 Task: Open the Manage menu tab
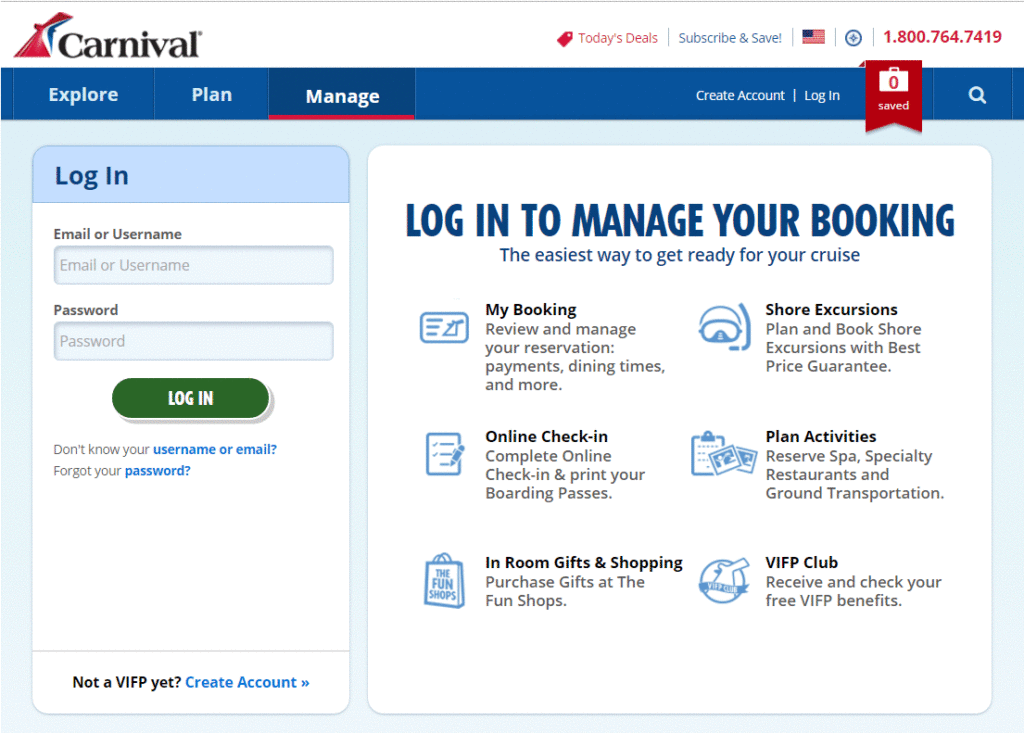point(342,95)
